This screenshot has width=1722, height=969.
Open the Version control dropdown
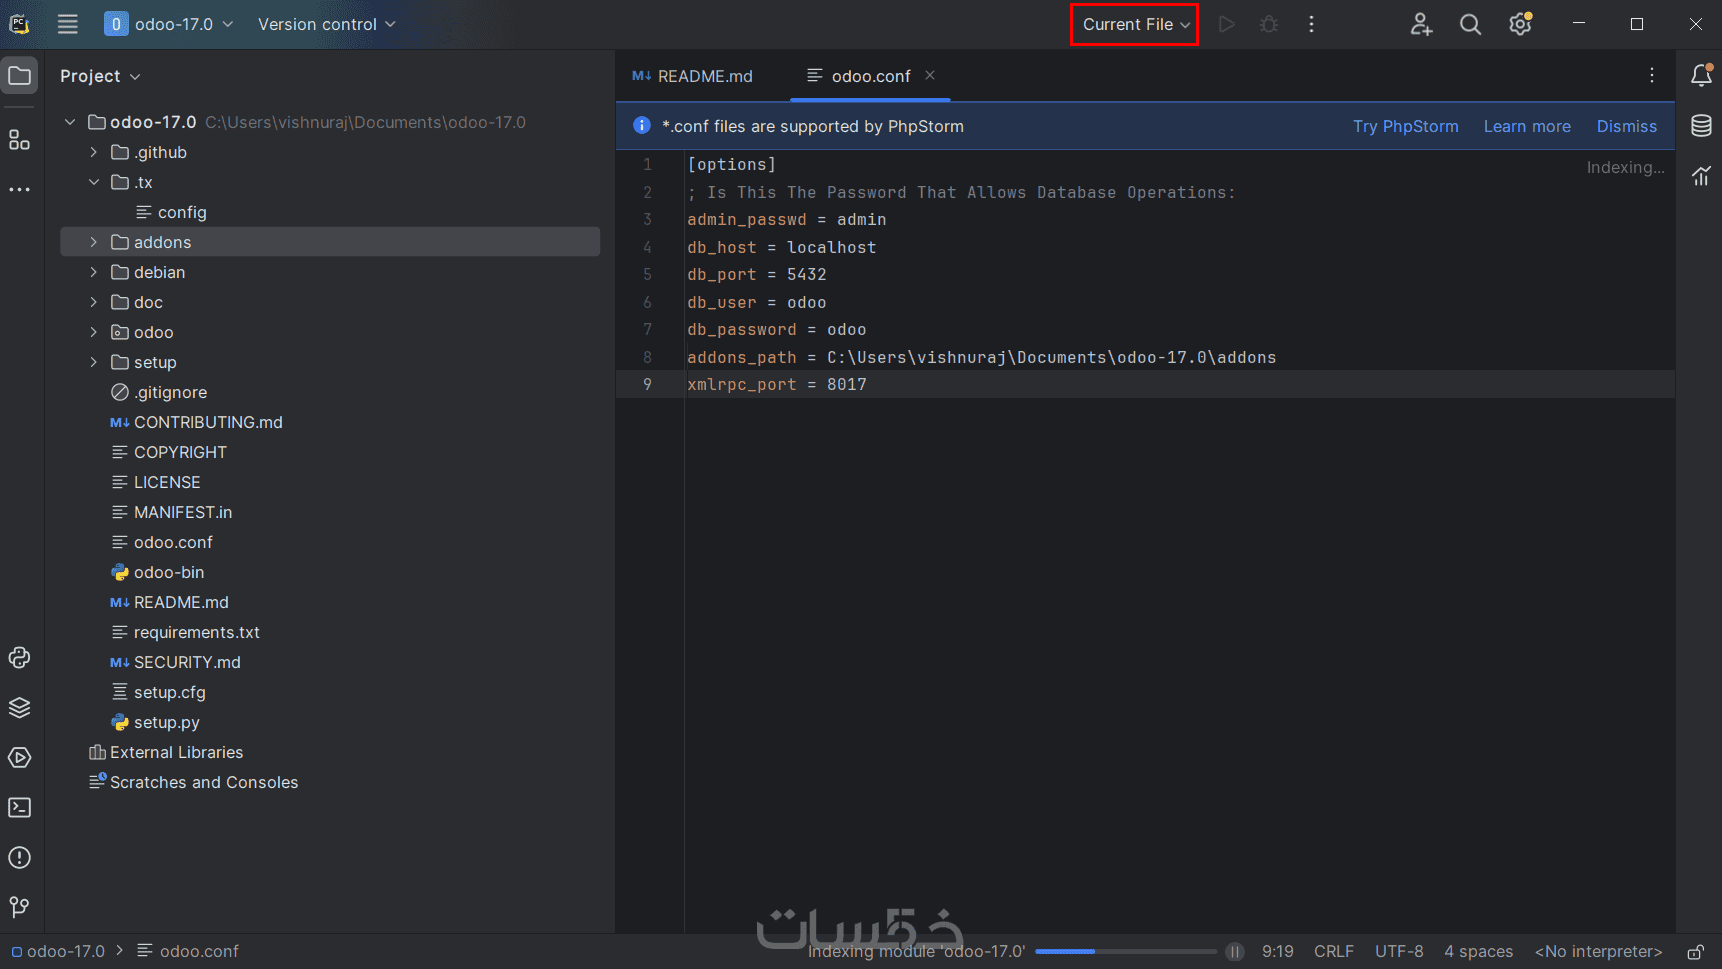coord(327,24)
